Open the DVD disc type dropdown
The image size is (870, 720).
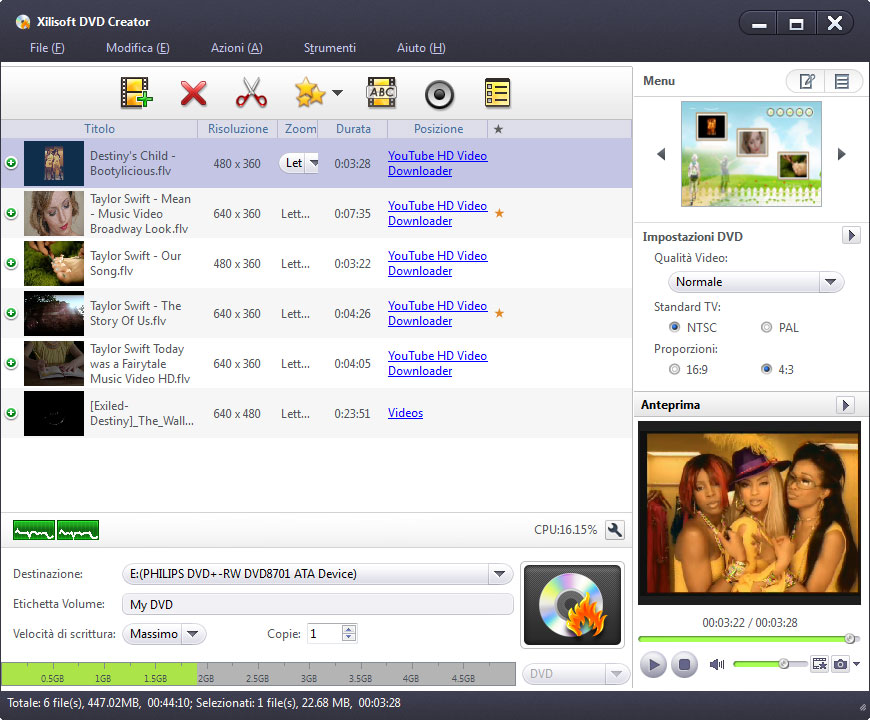tap(616, 674)
